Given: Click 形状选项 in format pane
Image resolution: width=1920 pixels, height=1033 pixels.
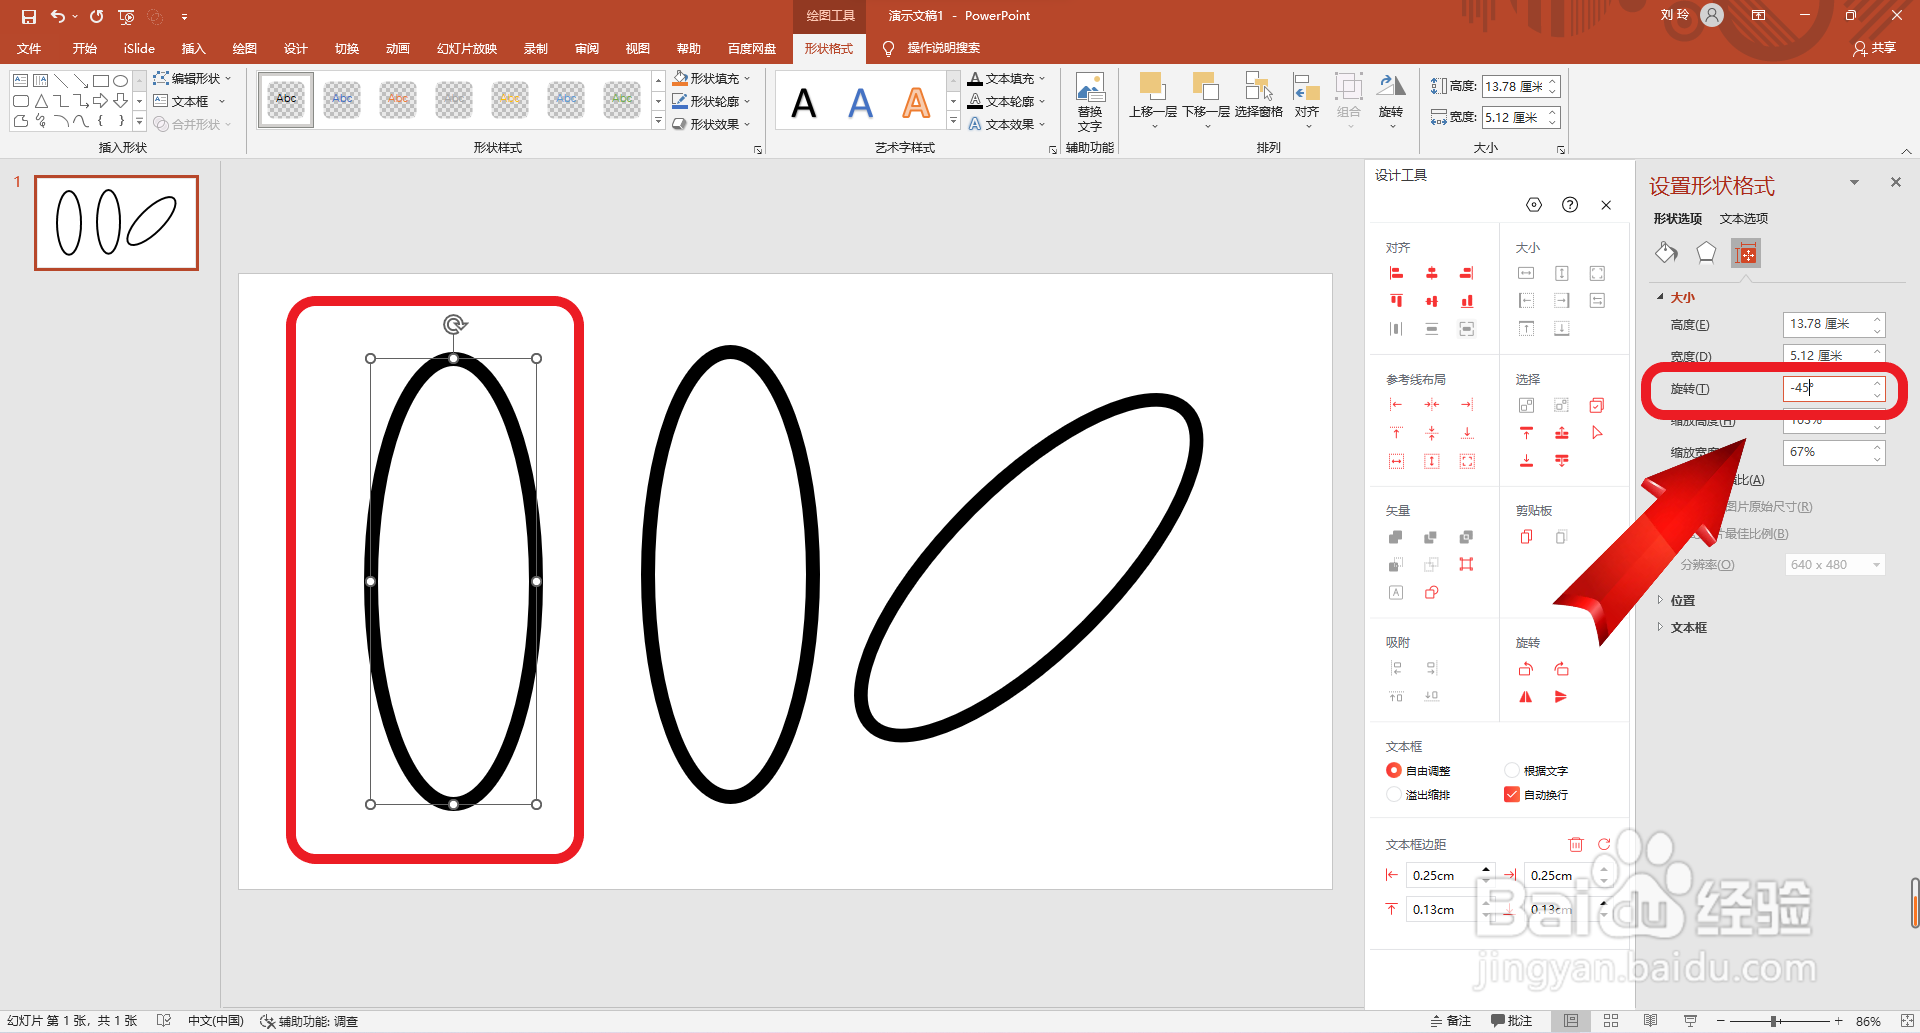Looking at the screenshot, I should [x=1677, y=218].
